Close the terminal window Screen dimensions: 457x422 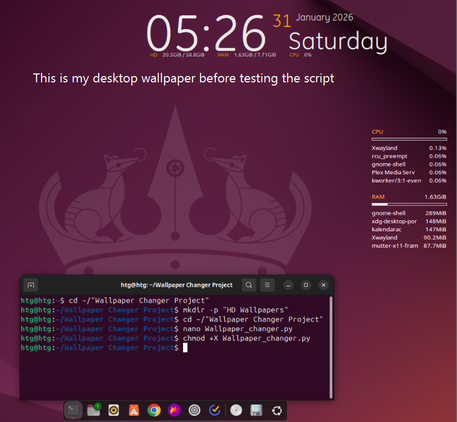[x=323, y=285]
